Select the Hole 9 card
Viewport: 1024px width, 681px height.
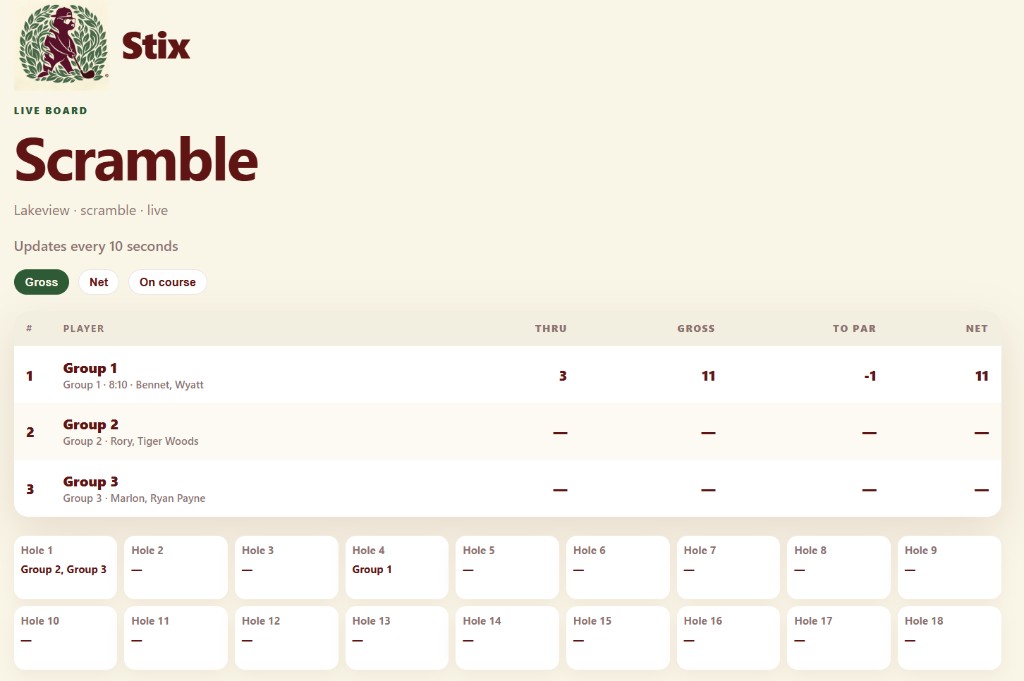tap(949, 567)
